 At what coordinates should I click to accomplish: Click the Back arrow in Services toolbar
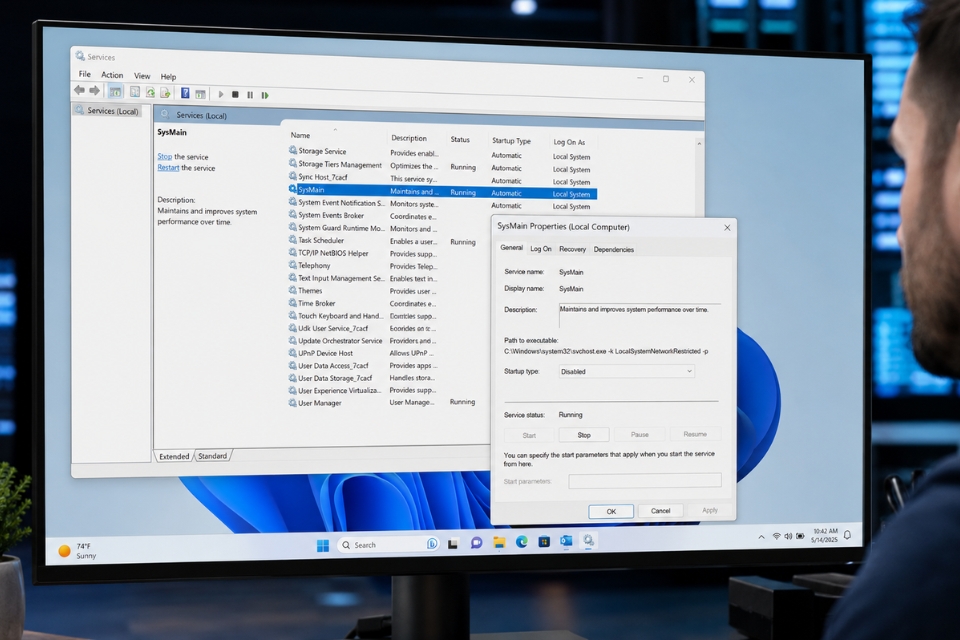[80, 90]
